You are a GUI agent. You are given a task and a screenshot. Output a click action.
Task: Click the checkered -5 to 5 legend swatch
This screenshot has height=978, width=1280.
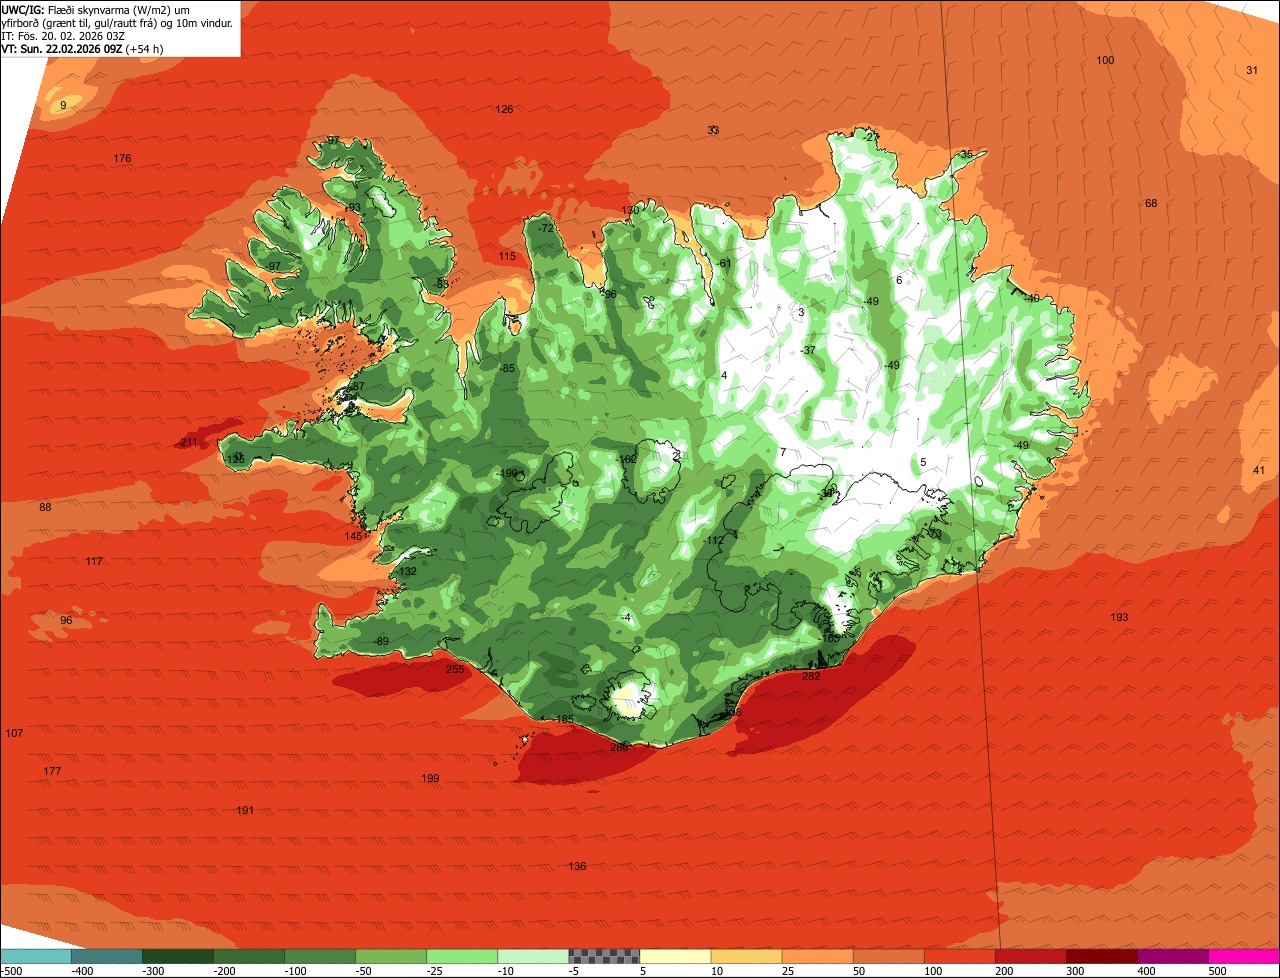pyautogui.click(x=604, y=956)
